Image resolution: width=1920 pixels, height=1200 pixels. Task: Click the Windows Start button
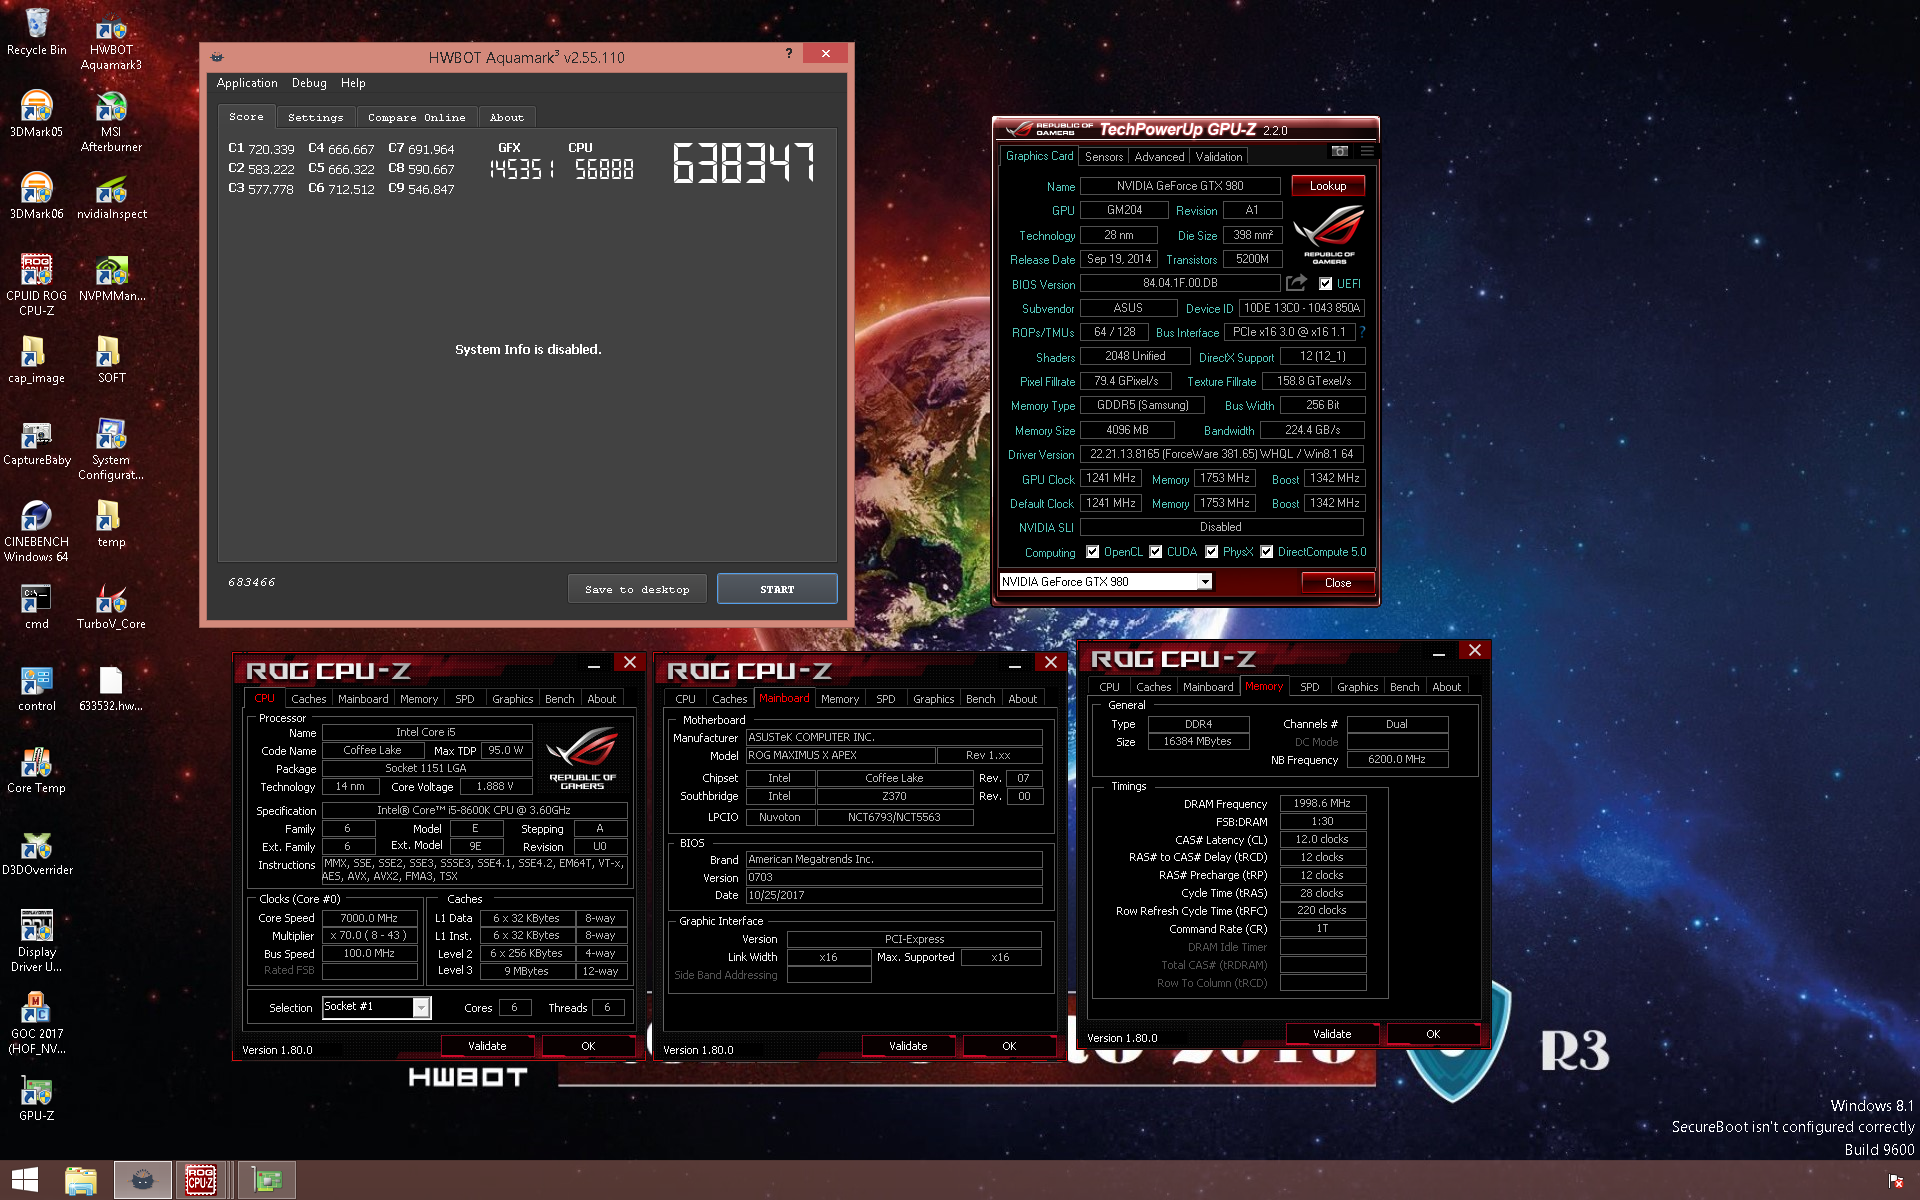(25, 1180)
